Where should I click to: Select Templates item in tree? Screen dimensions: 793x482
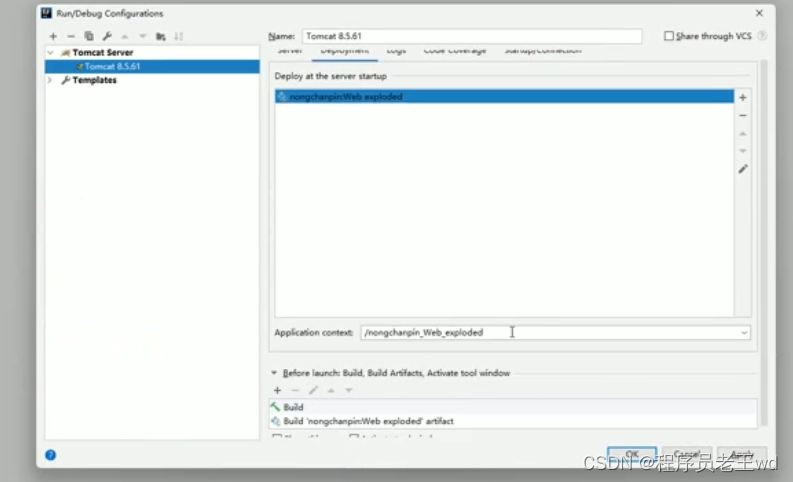(x=94, y=80)
